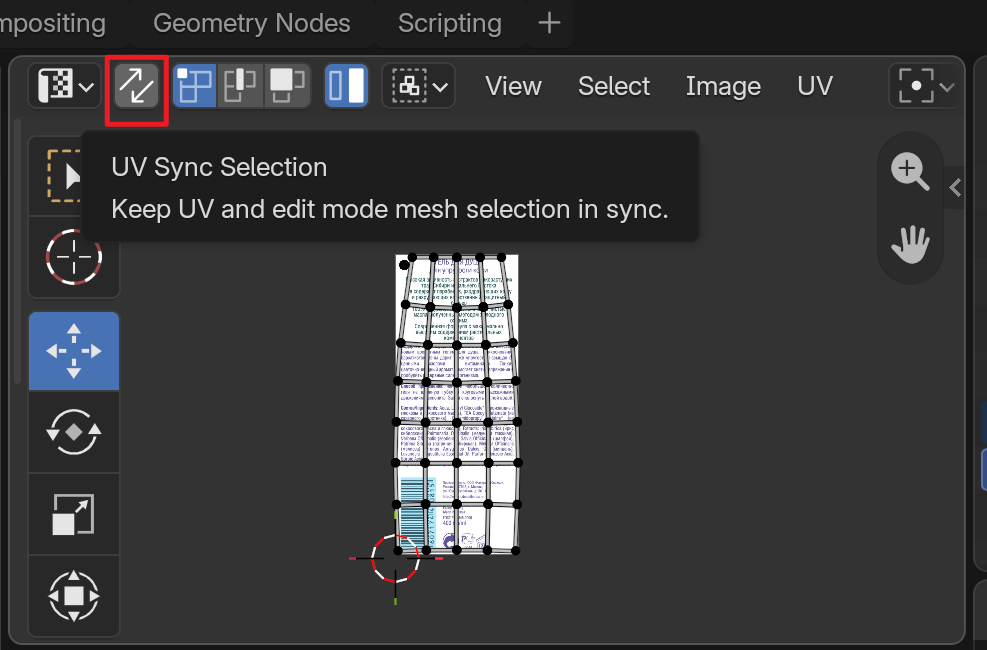The height and width of the screenshot is (650, 987).
Task: Toggle the UV Sync Selection button
Action: (137, 86)
